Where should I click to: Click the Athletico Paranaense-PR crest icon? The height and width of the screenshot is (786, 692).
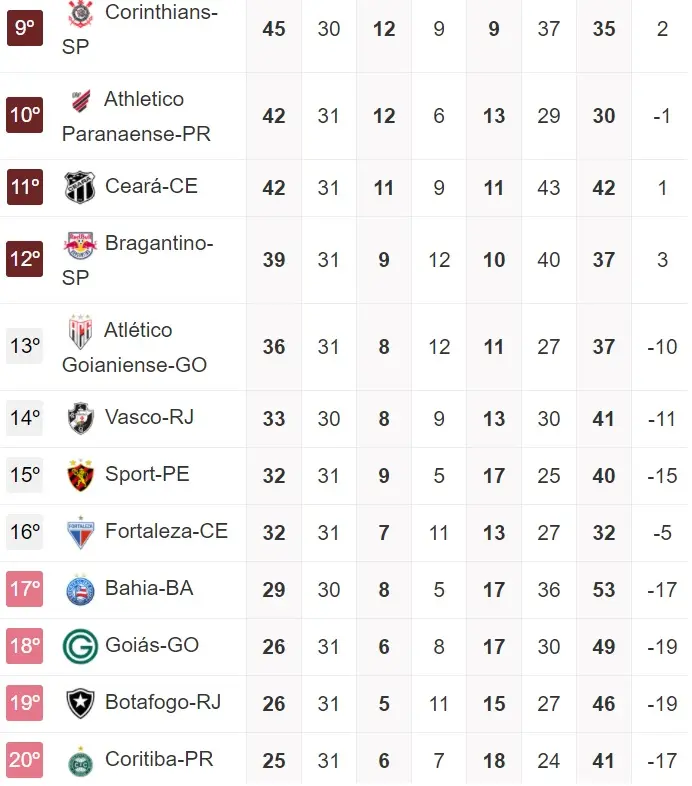pyautogui.click(x=79, y=100)
